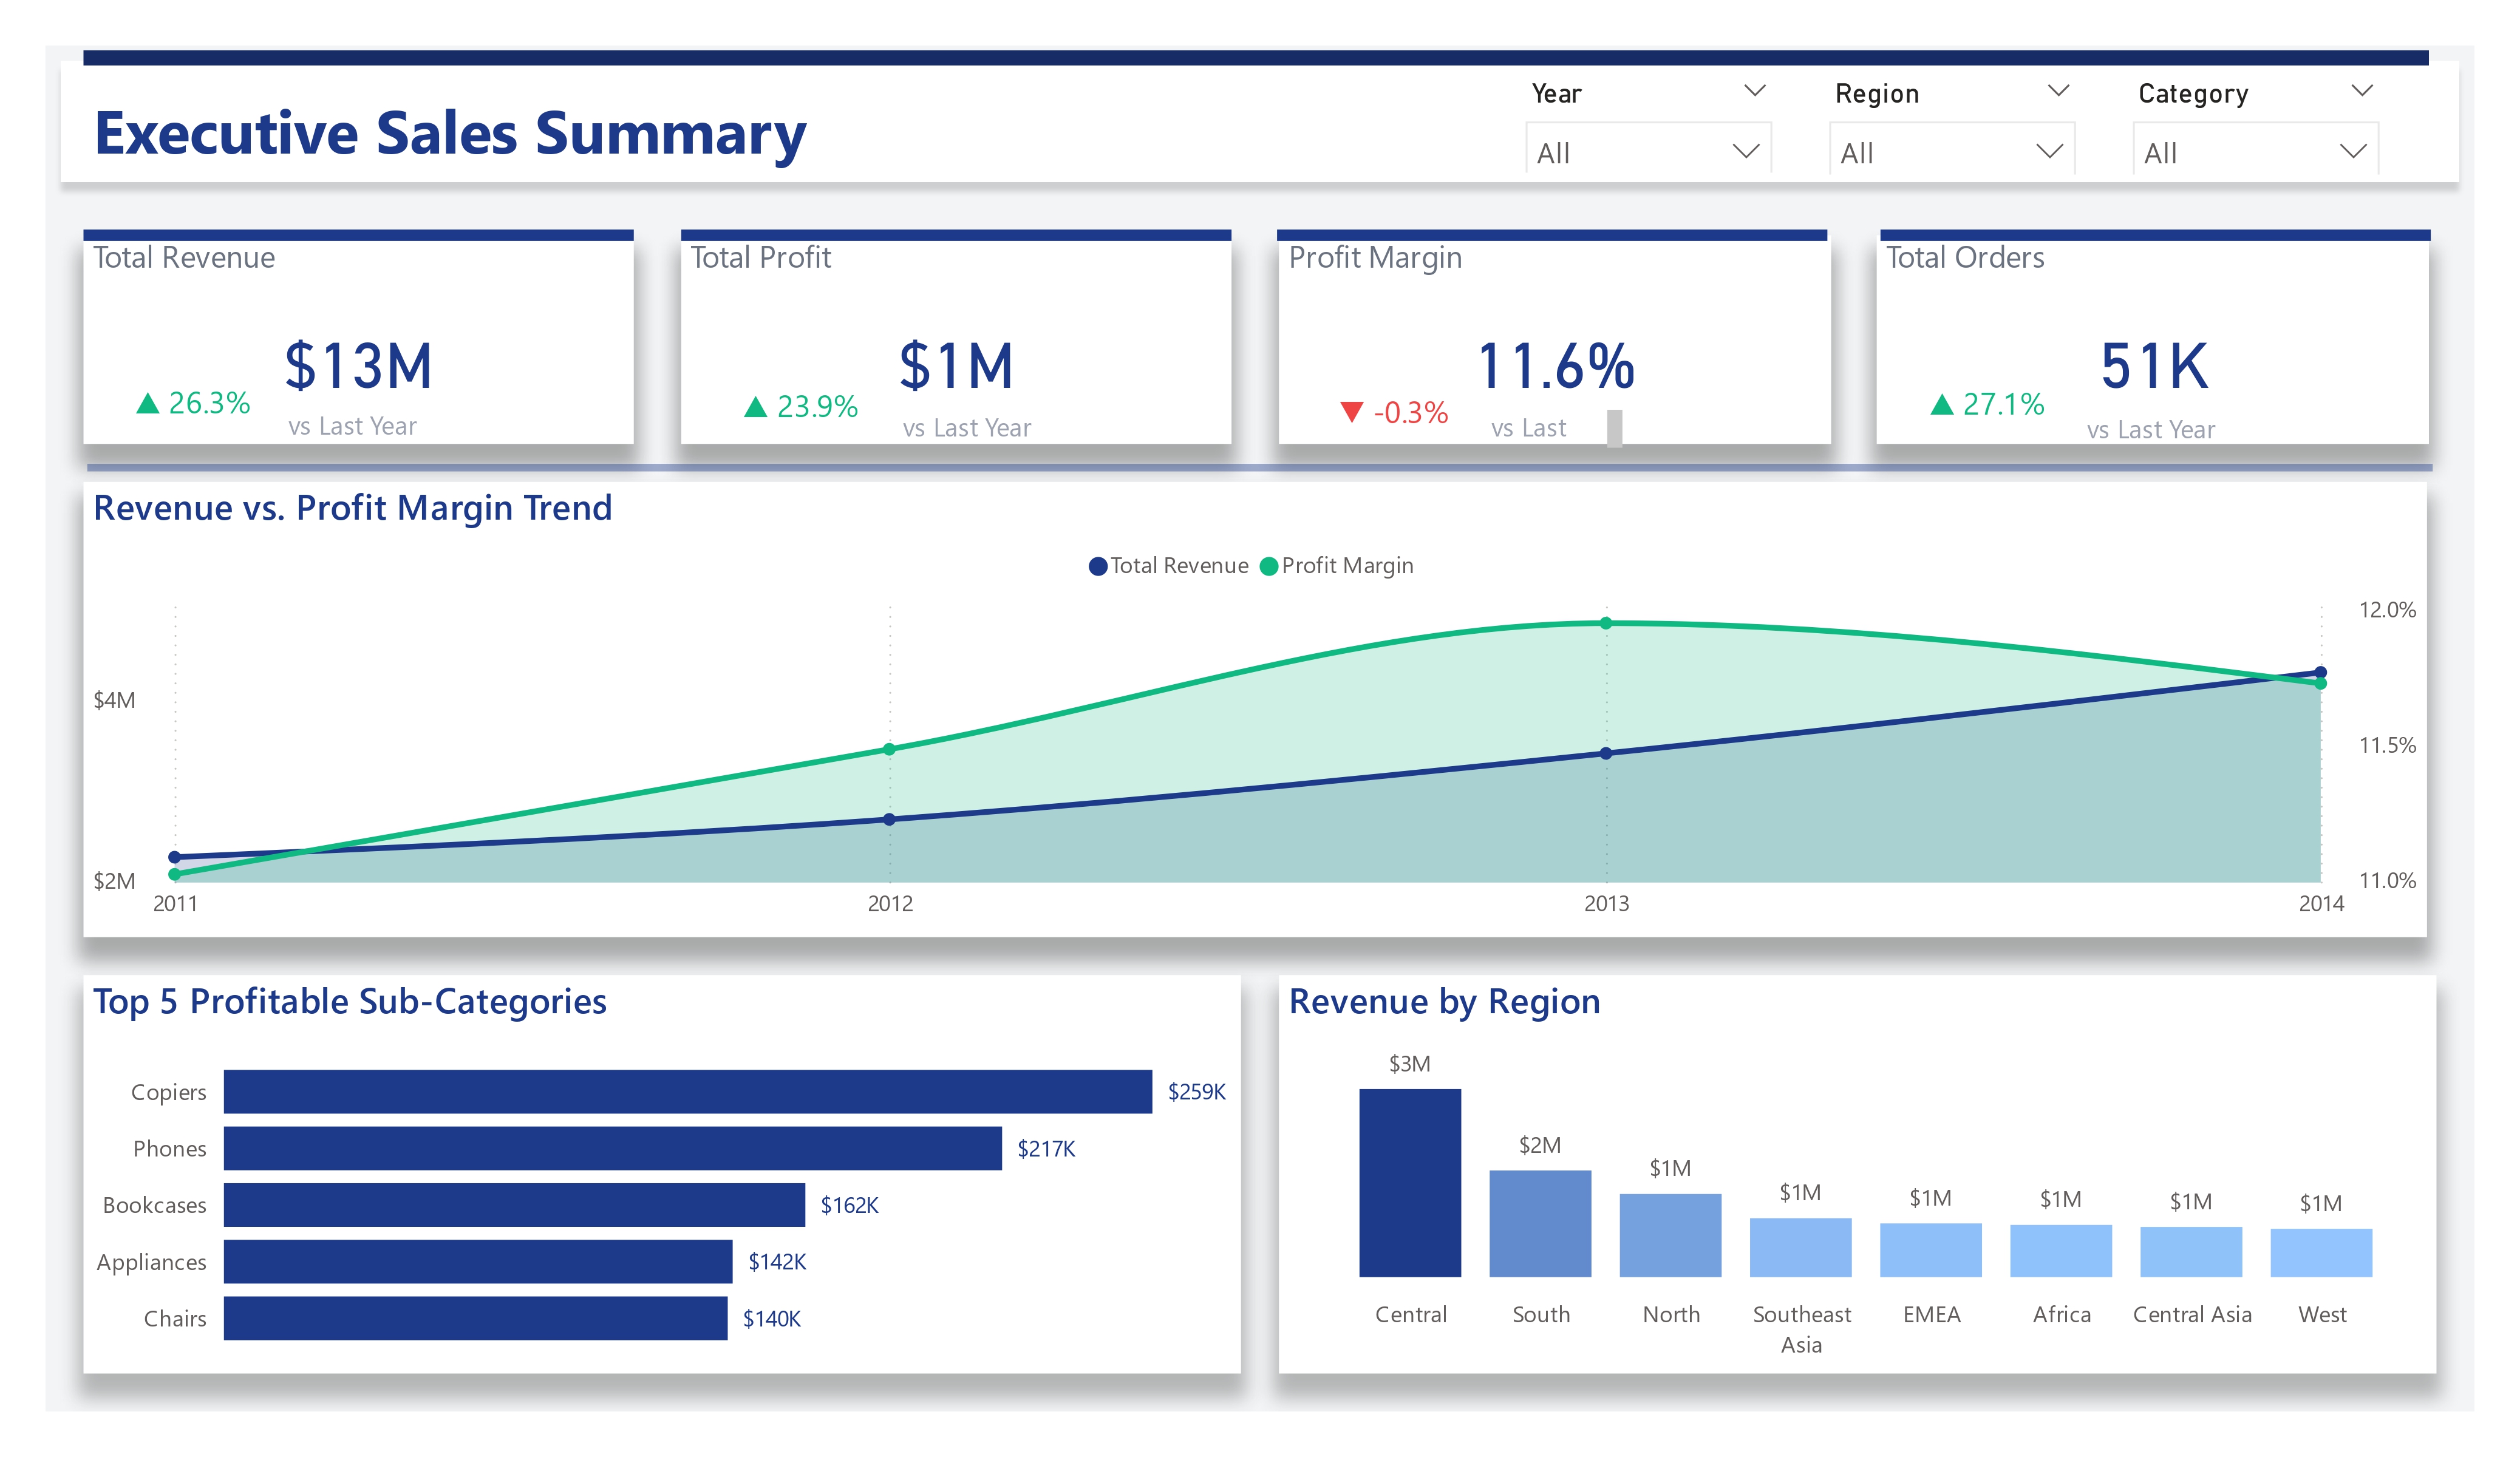Collapse the Year slicer header chevron
The width and height of the screenshot is (2520, 1457).
click(1755, 91)
